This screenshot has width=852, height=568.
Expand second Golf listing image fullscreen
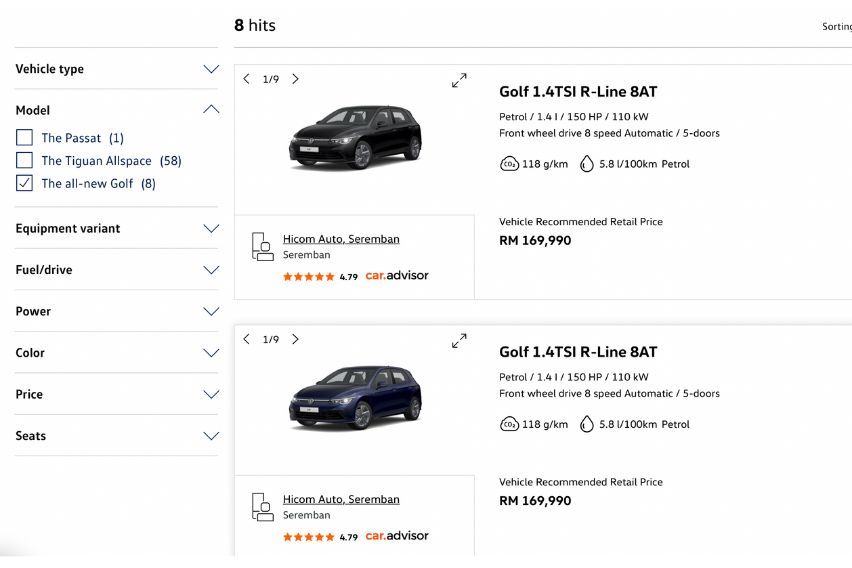(459, 340)
